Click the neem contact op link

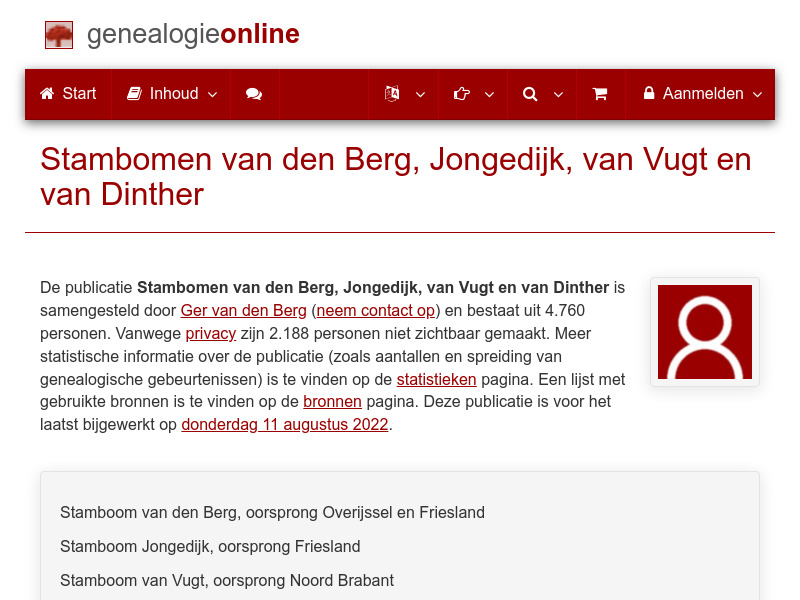click(x=375, y=310)
